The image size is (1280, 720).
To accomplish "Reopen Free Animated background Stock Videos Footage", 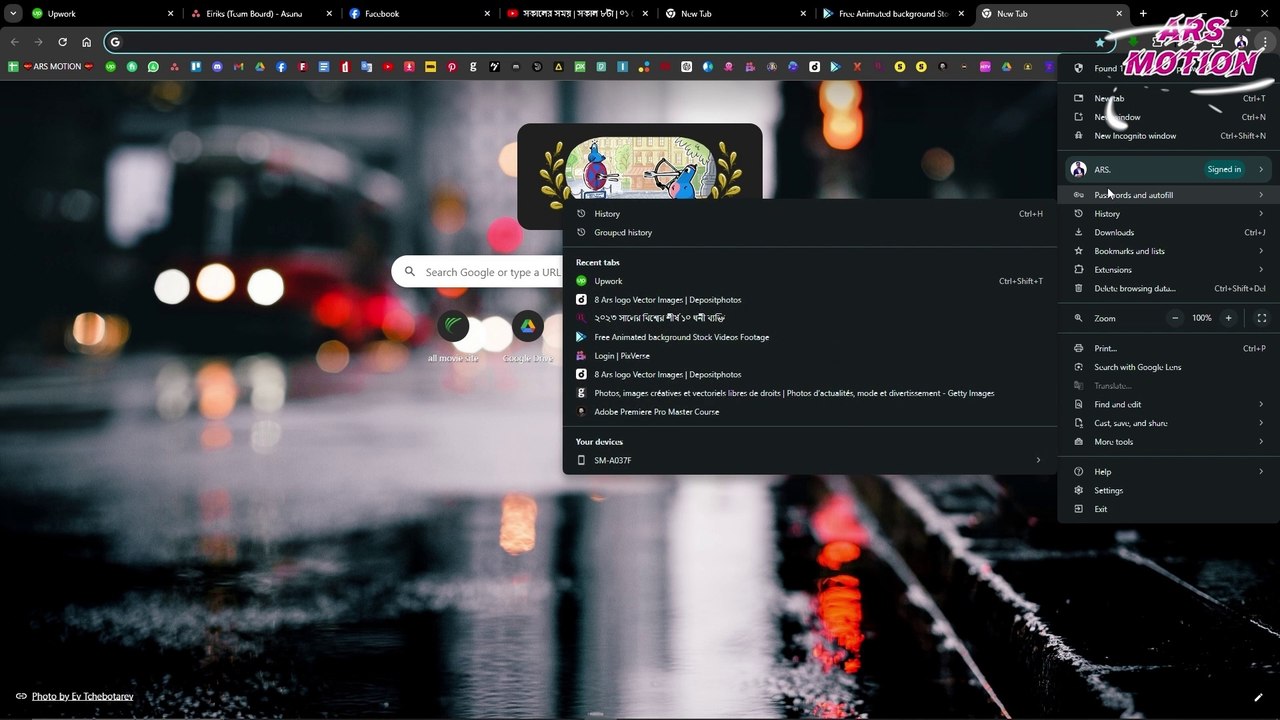I will pos(810,337).
